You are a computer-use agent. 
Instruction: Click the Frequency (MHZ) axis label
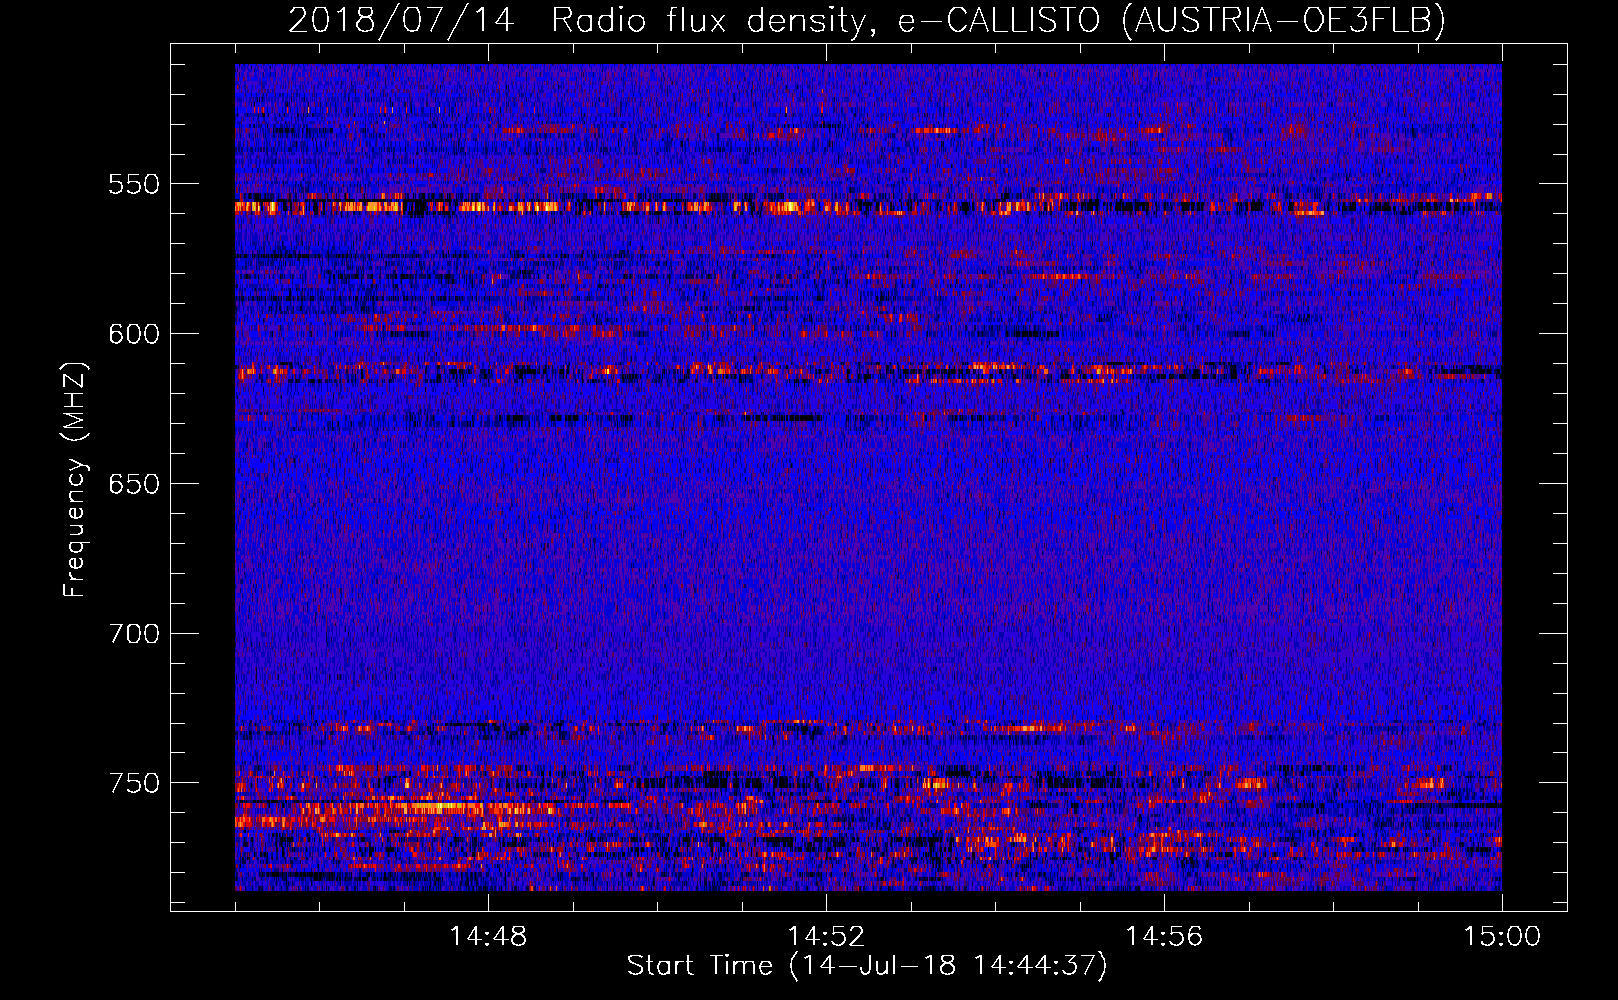(75, 479)
